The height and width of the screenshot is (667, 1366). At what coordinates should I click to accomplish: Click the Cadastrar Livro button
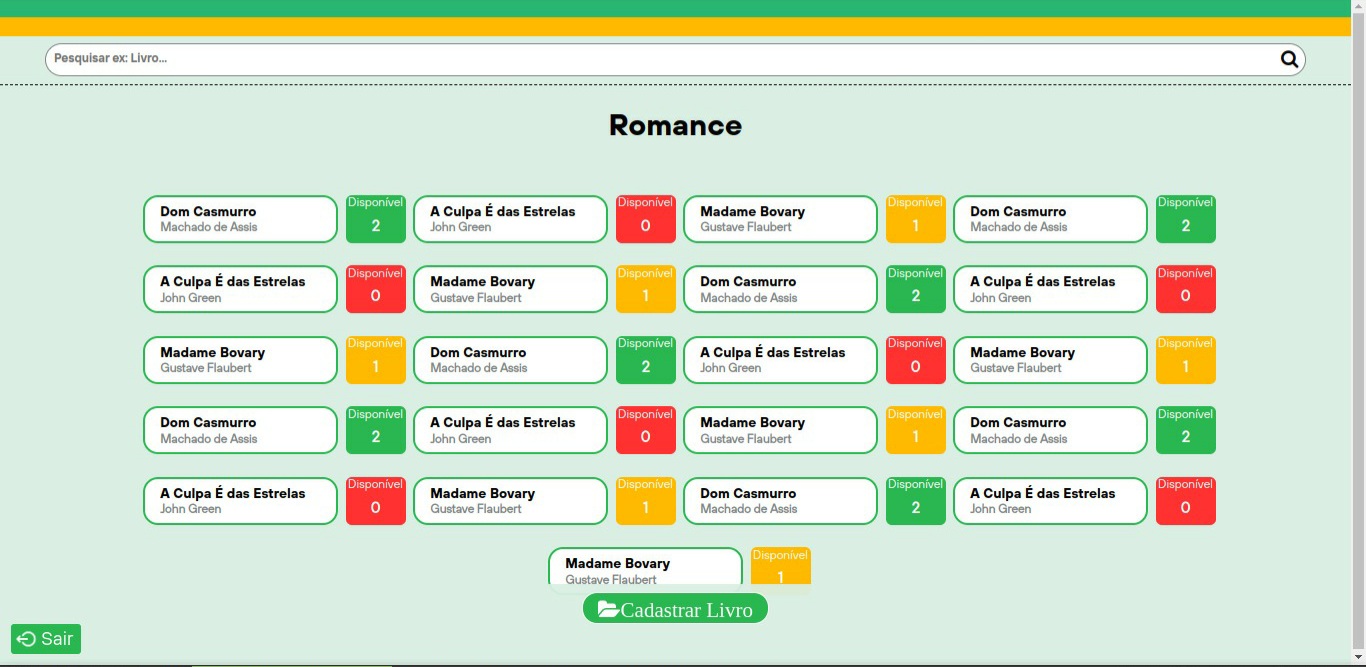(x=675, y=609)
